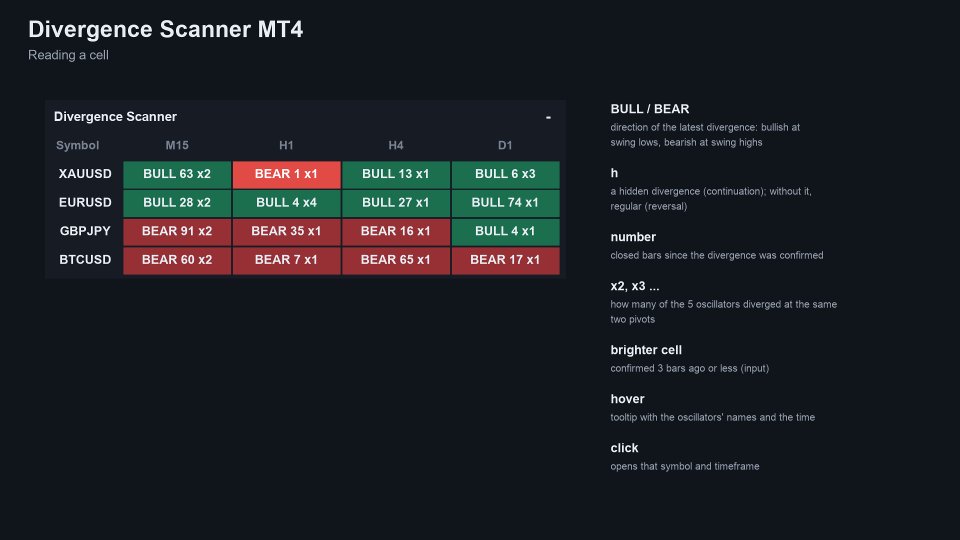Click the Divergence Scanner panel title
The image size is (960, 540).
coord(115,117)
